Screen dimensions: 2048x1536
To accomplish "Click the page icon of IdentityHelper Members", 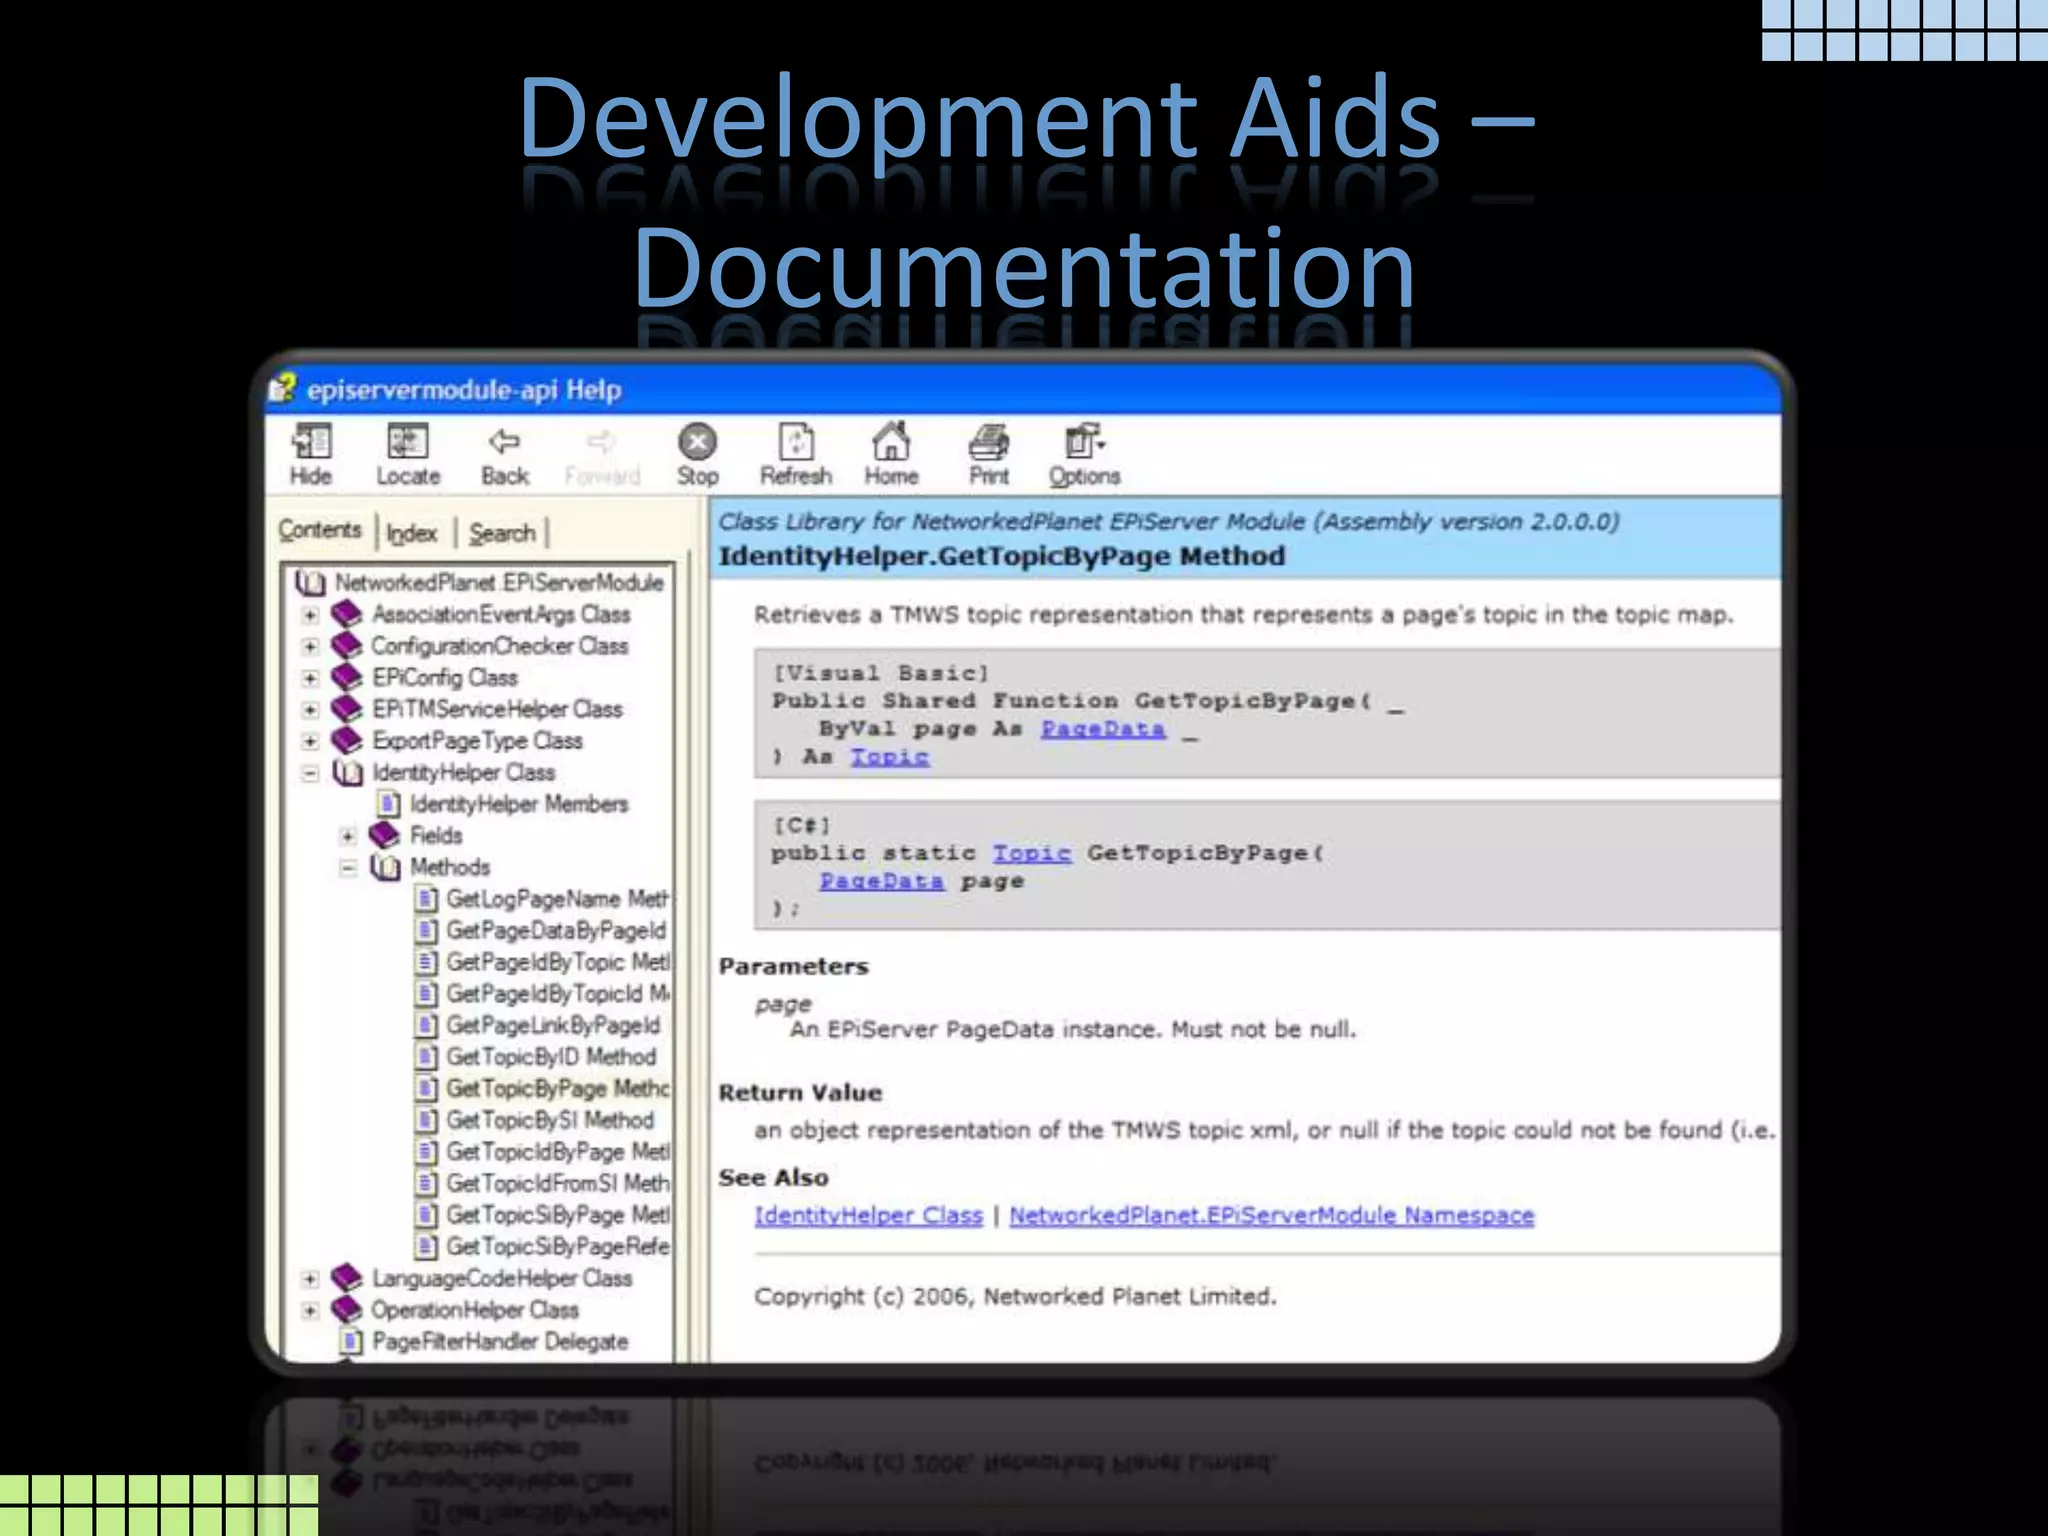I will (389, 804).
